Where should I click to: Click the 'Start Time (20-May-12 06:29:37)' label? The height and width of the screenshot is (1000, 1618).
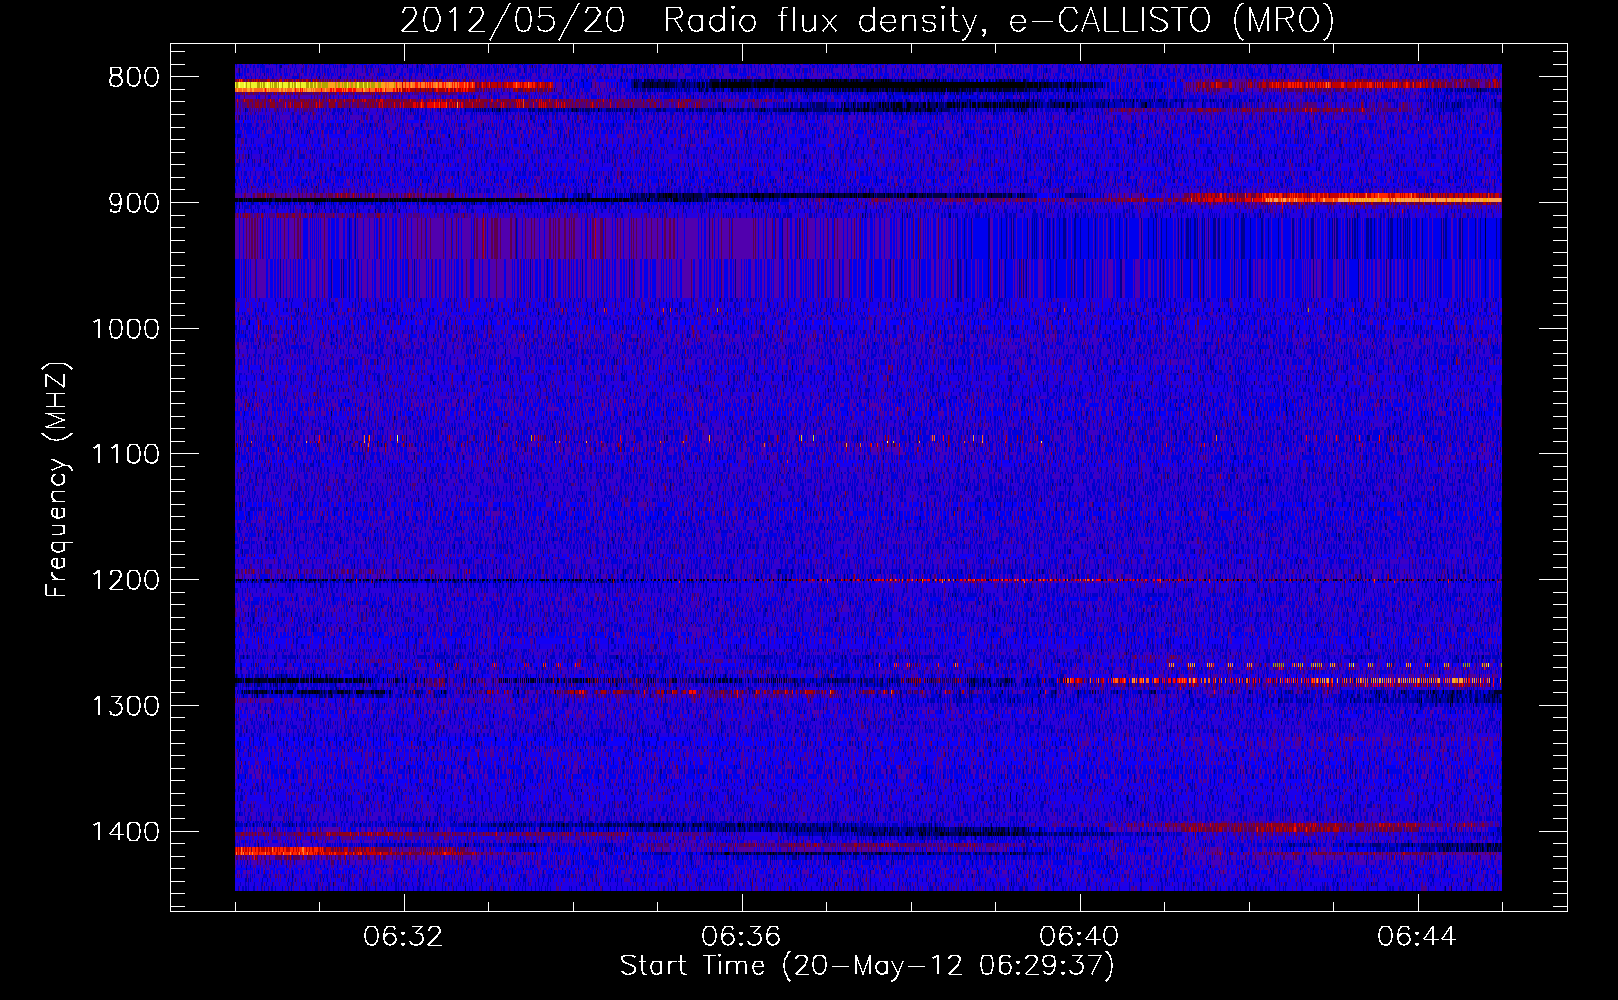tap(867, 966)
